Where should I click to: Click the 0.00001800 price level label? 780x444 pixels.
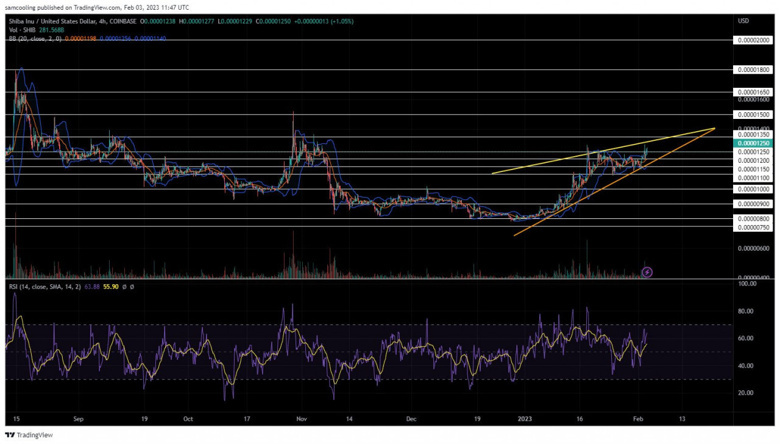point(753,70)
